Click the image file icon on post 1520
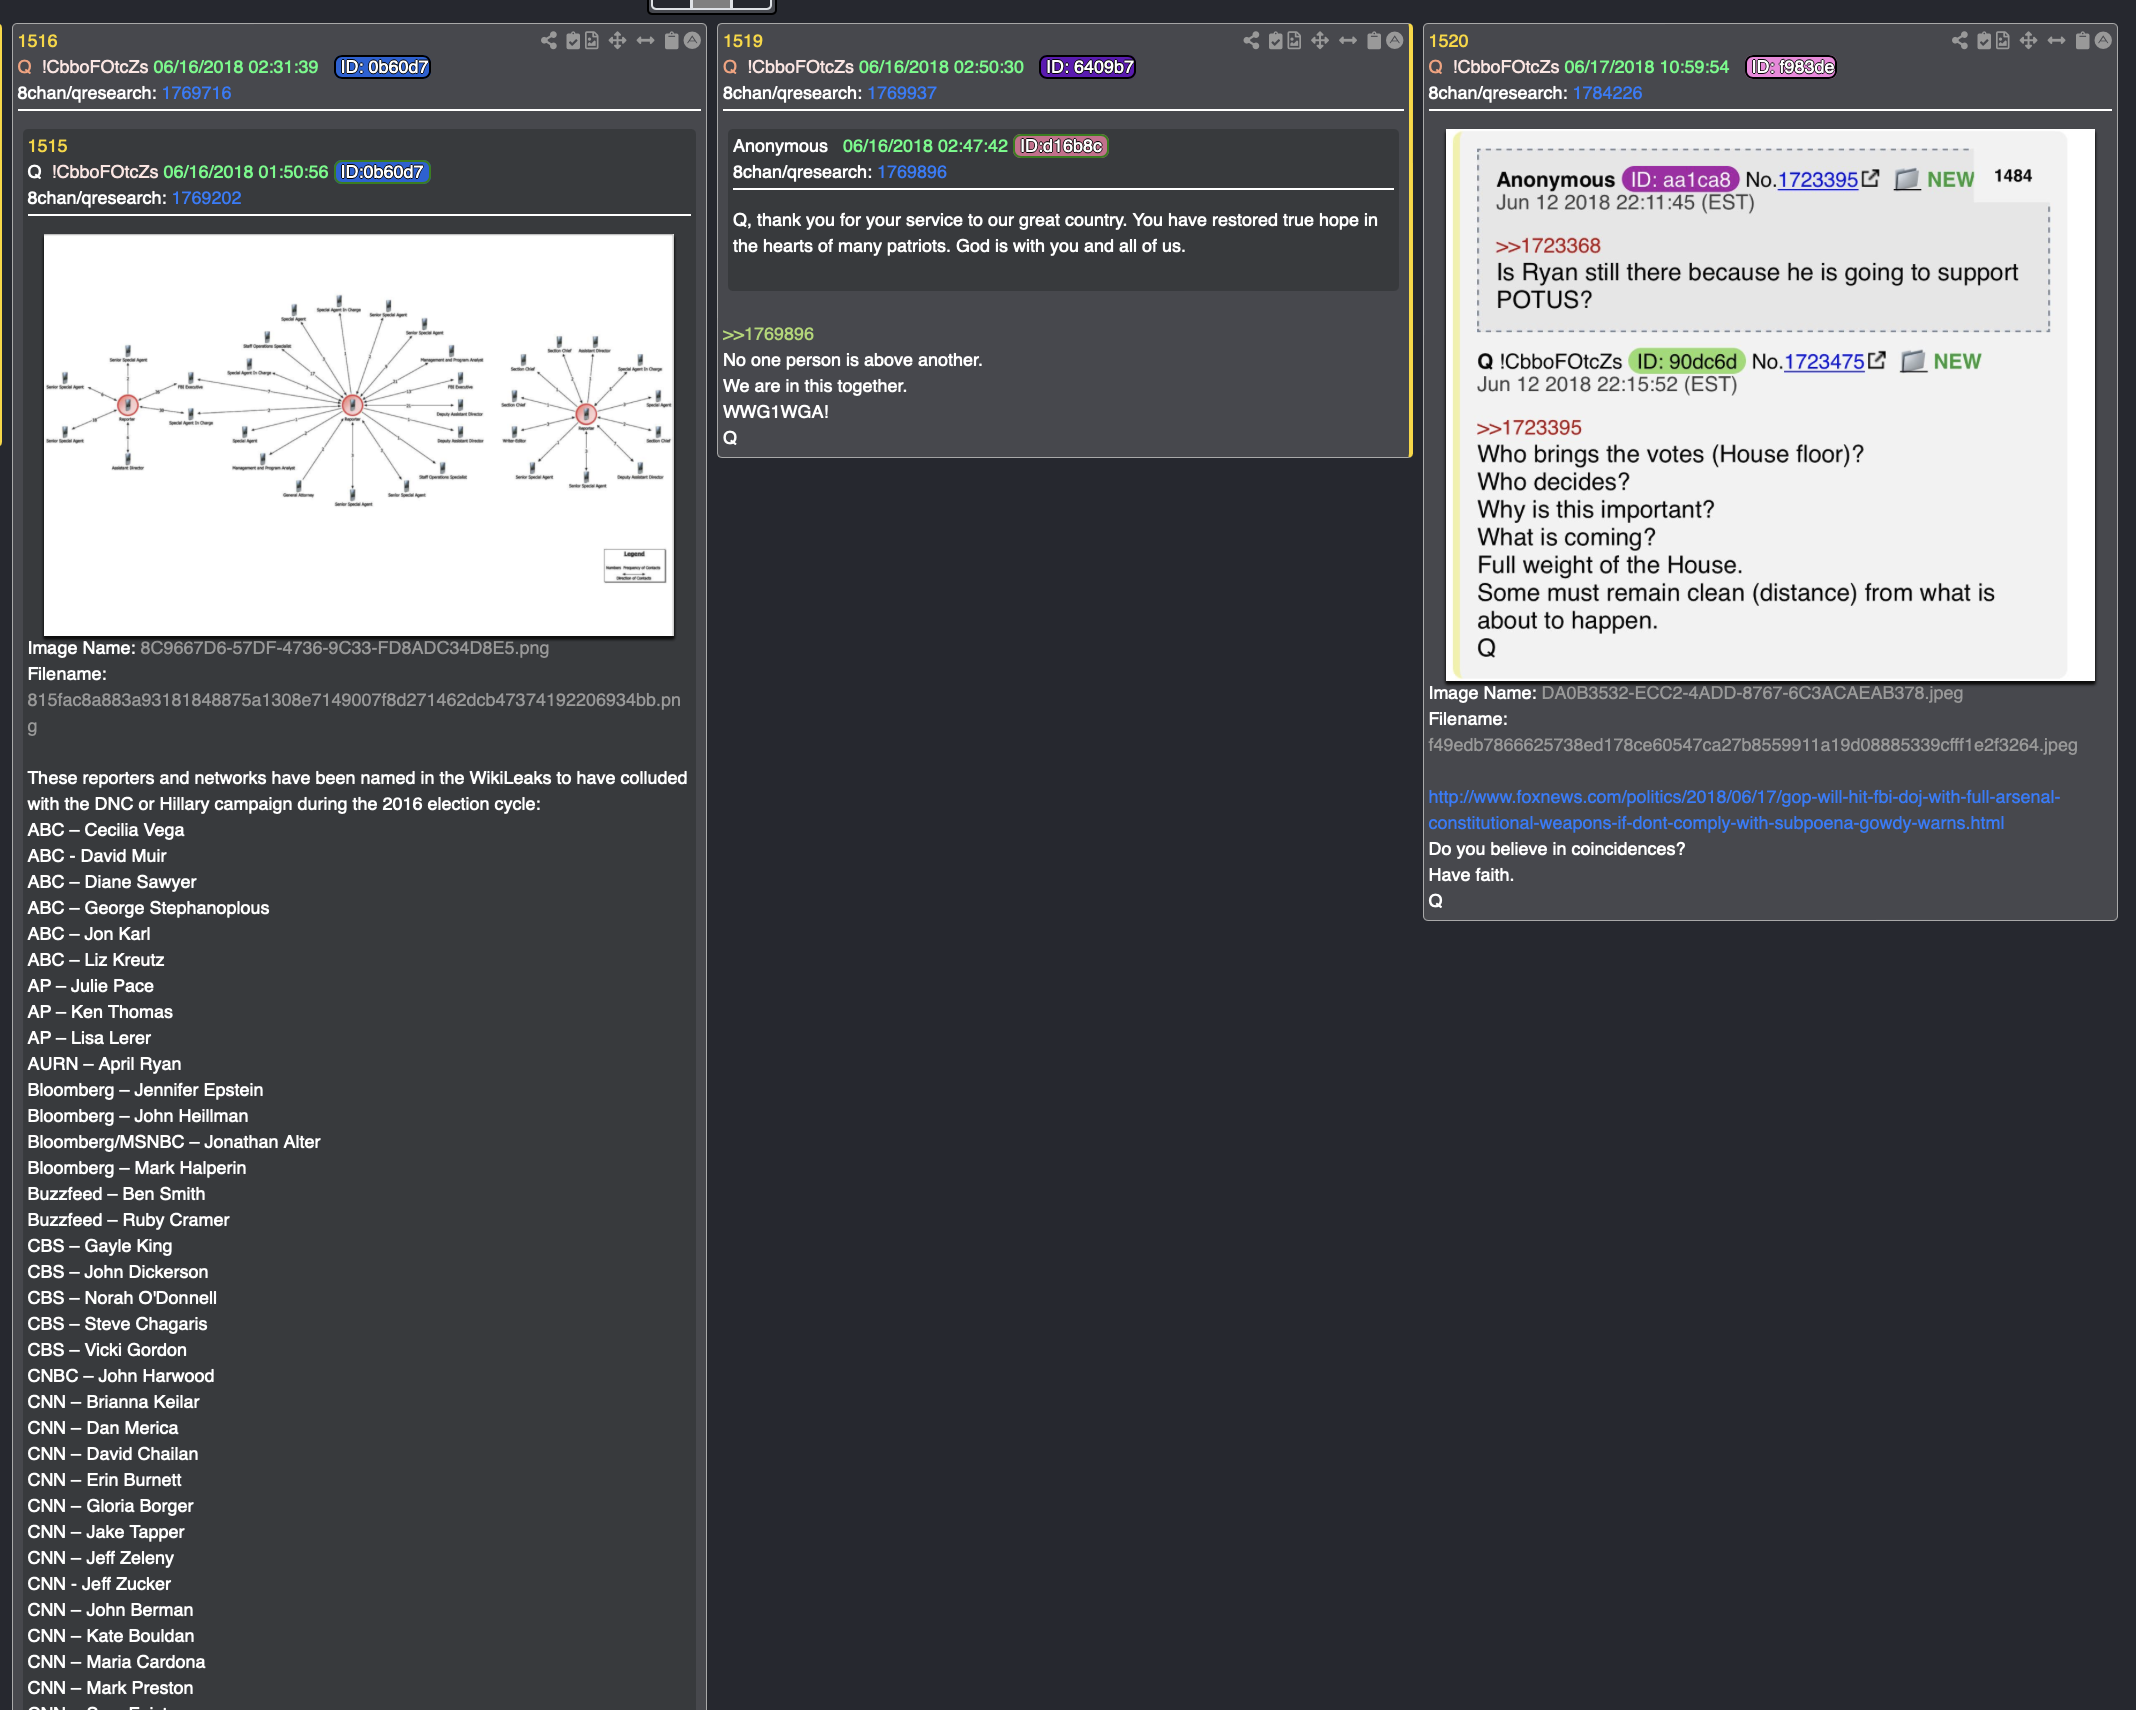 pyautogui.click(x=2003, y=40)
